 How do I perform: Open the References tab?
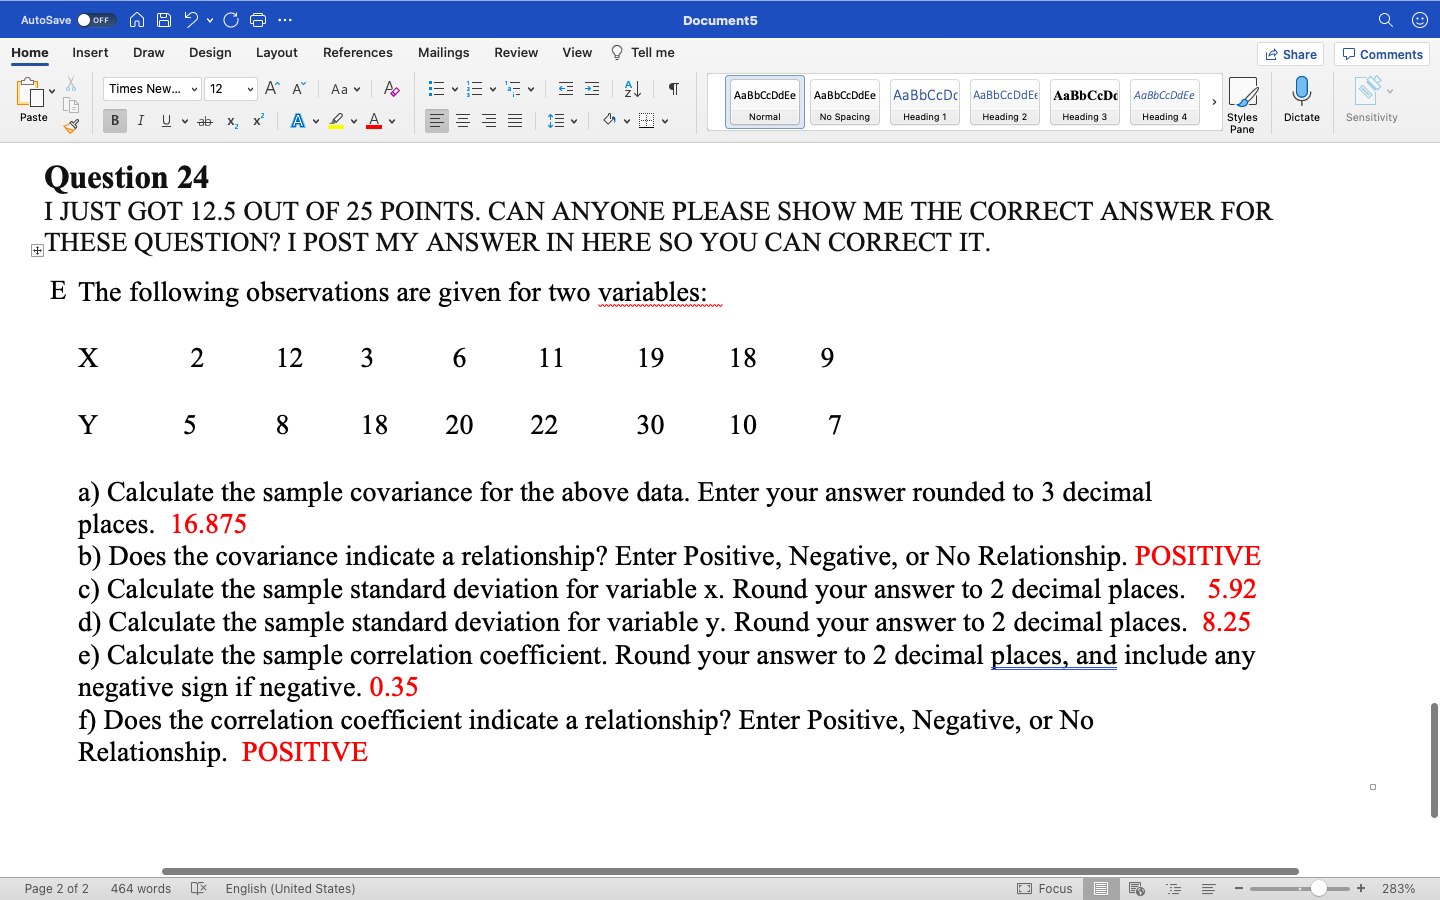coord(358,52)
